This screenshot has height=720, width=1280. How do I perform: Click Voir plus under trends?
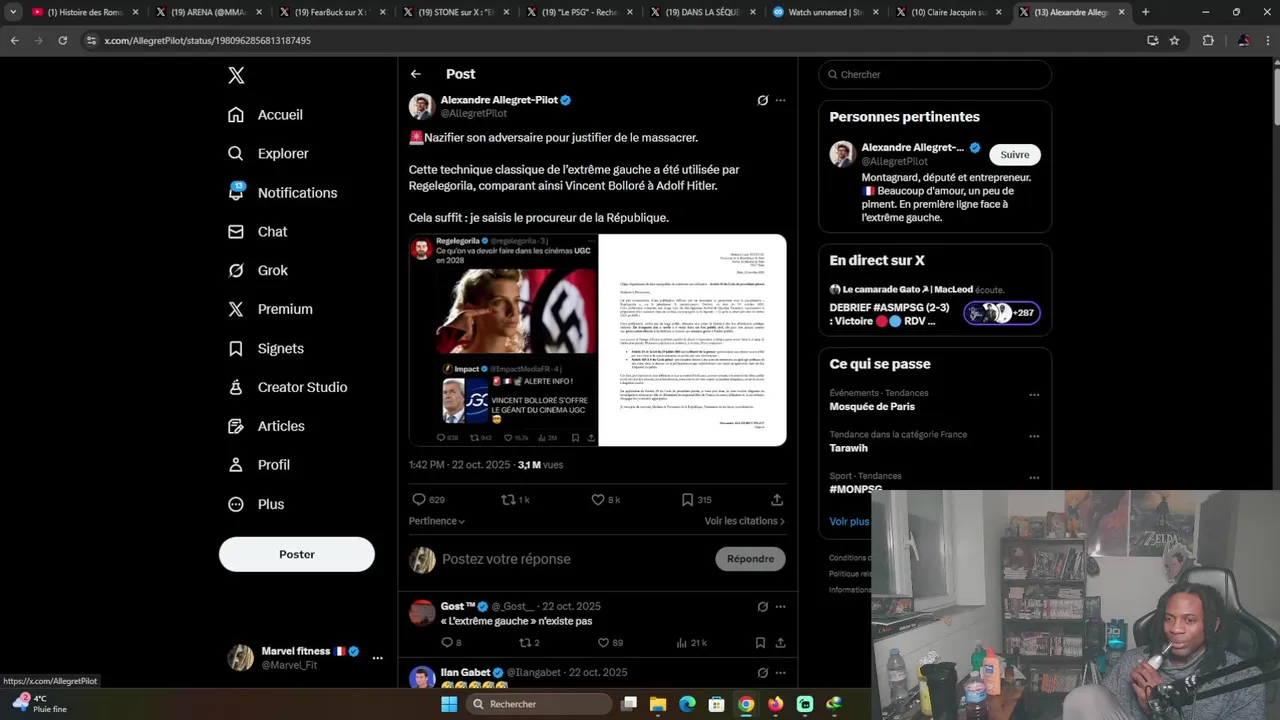point(849,521)
